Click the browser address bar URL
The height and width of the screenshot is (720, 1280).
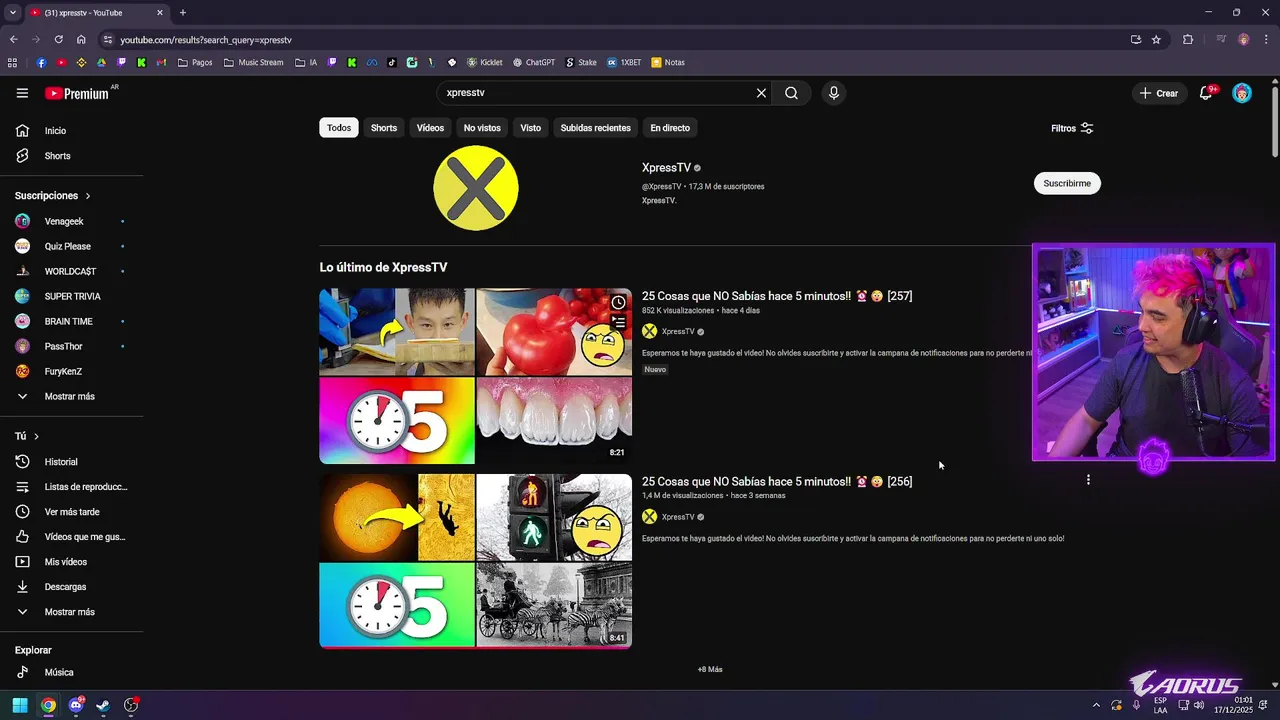pos(206,40)
